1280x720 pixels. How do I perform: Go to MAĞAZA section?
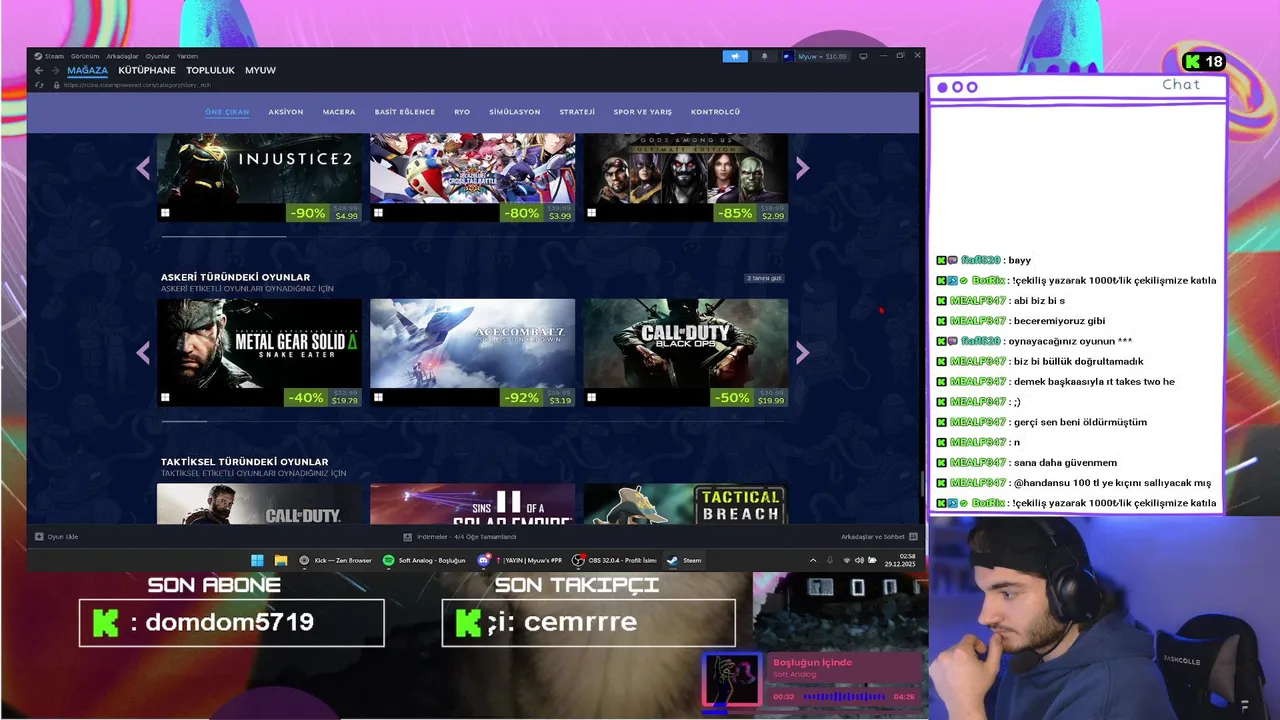(87, 70)
